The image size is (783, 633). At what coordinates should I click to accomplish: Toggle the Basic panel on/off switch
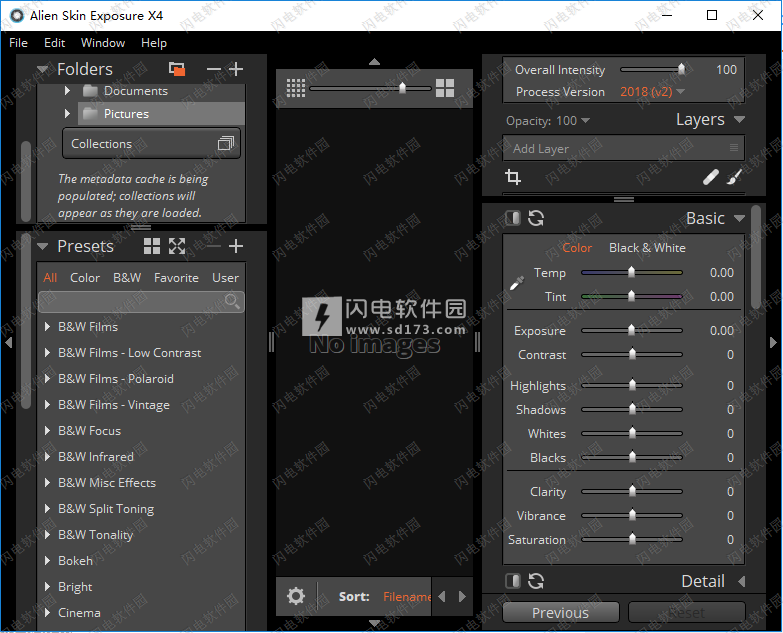[x=513, y=218]
